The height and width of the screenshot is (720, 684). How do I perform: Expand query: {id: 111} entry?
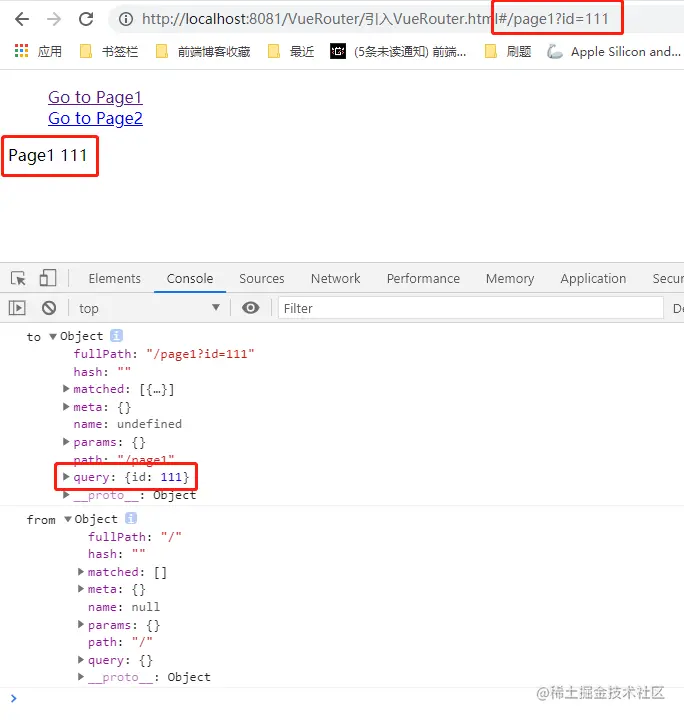click(x=66, y=477)
